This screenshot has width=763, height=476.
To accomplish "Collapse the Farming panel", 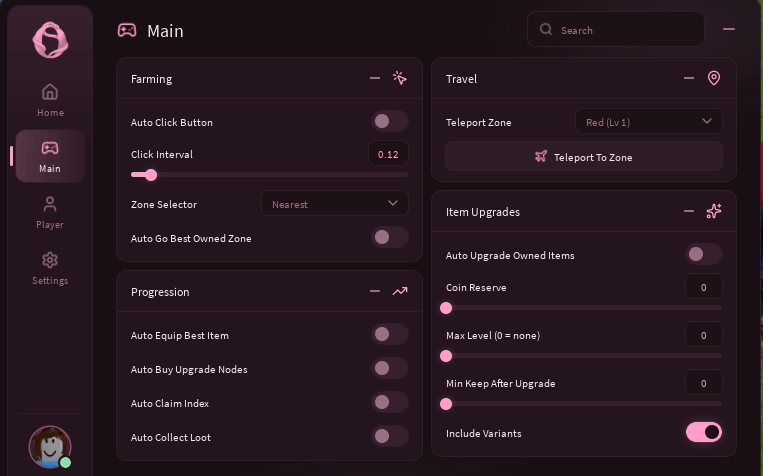I will tap(375, 78).
